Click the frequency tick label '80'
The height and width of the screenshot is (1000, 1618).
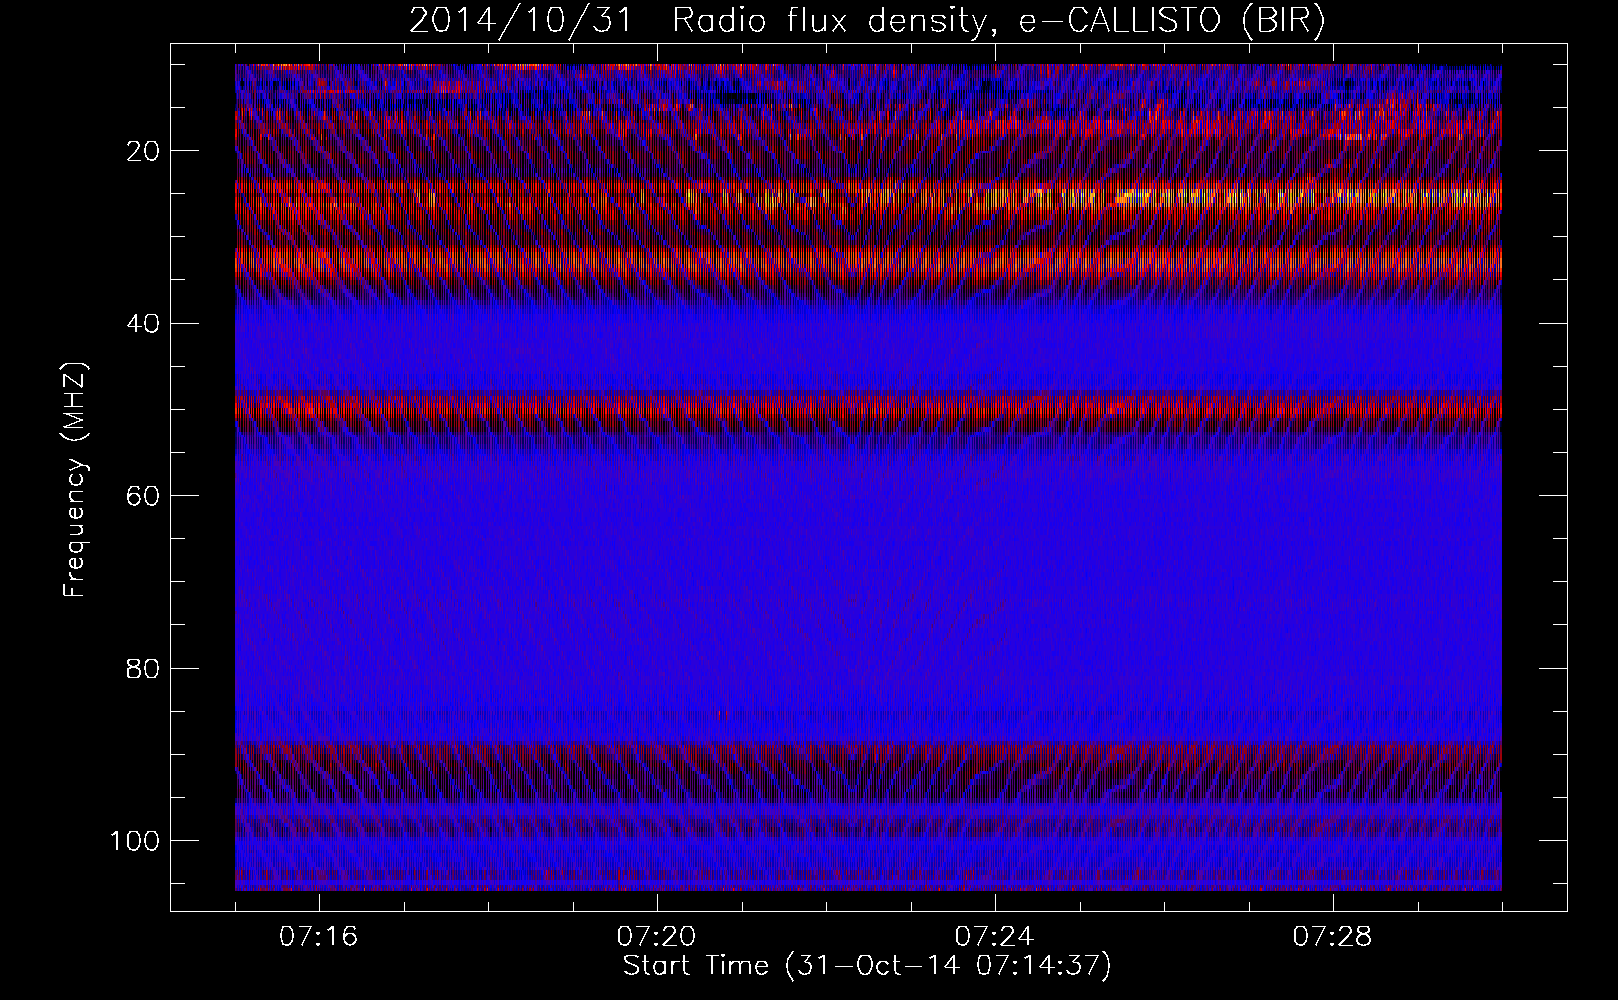pos(144,668)
